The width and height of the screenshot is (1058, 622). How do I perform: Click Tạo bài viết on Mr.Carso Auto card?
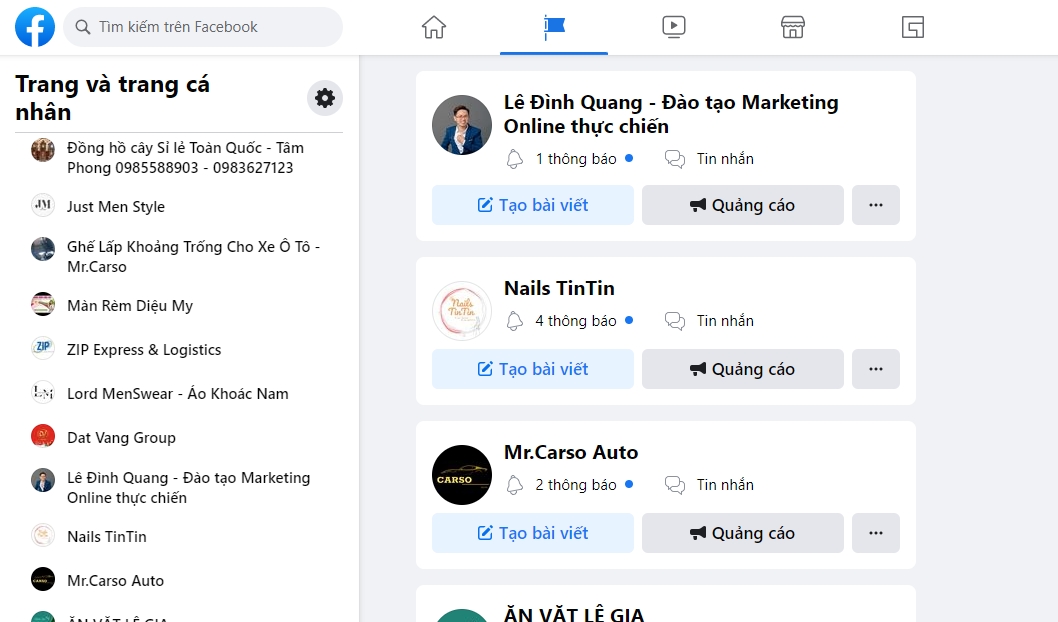click(x=533, y=533)
